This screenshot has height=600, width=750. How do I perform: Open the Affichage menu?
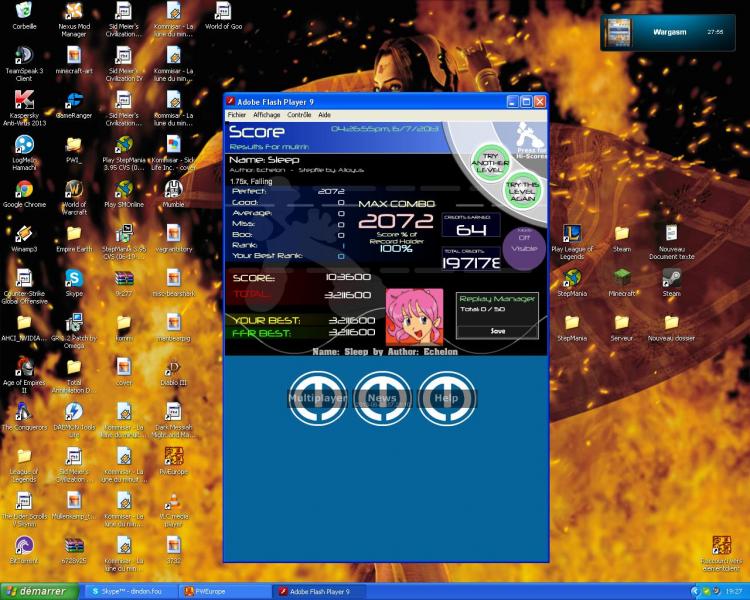(x=267, y=115)
